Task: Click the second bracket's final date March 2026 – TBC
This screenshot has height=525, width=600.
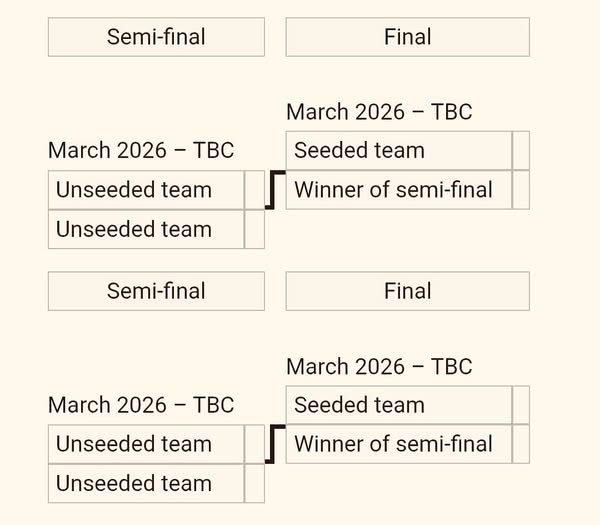Action: click(379, 366)
